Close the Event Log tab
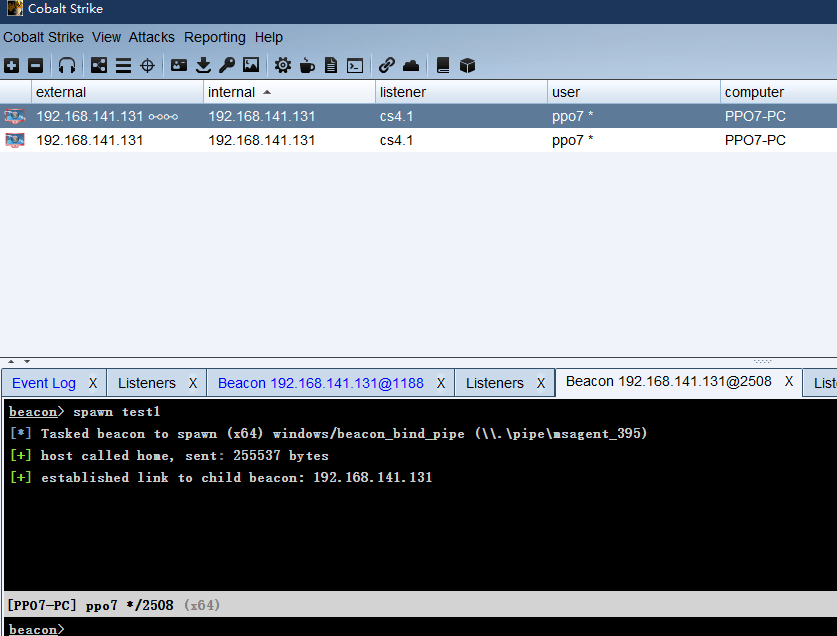The width and height of the screenshot is (837, 636). 93,383
